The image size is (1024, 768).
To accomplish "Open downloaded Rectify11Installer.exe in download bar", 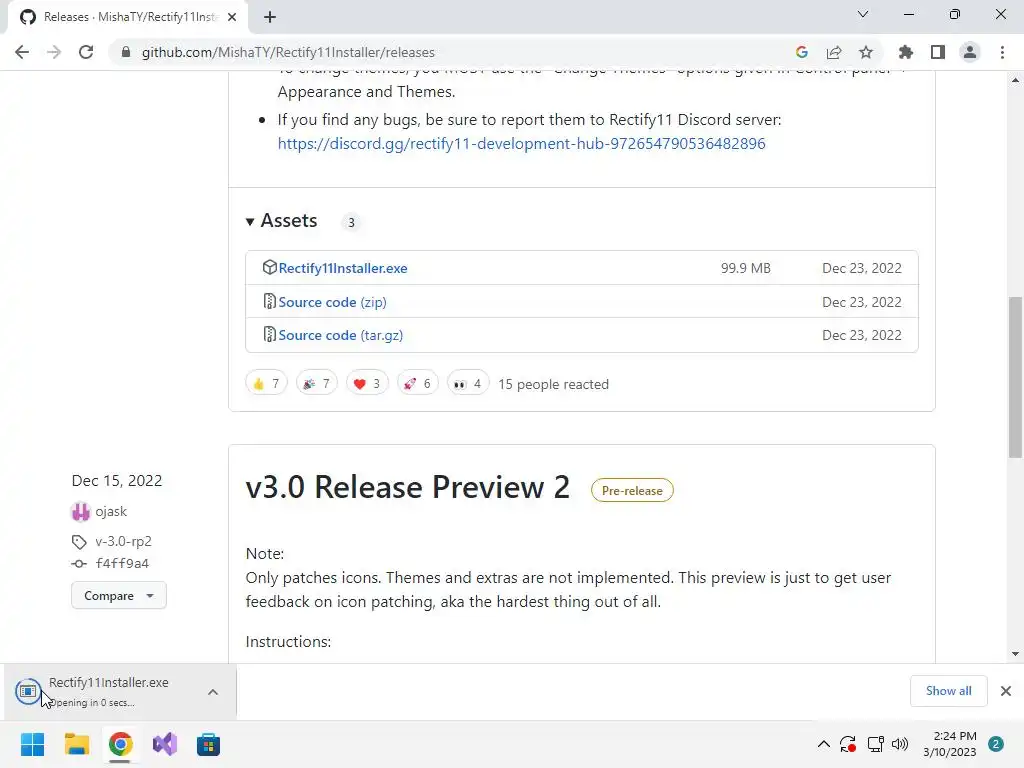I will coord(108,692).
